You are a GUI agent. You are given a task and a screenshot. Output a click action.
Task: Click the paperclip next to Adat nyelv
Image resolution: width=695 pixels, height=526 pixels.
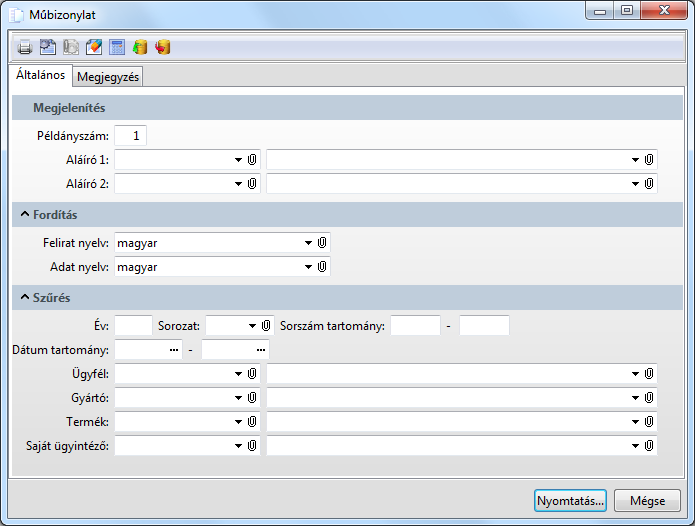click(x=322, y=267)
